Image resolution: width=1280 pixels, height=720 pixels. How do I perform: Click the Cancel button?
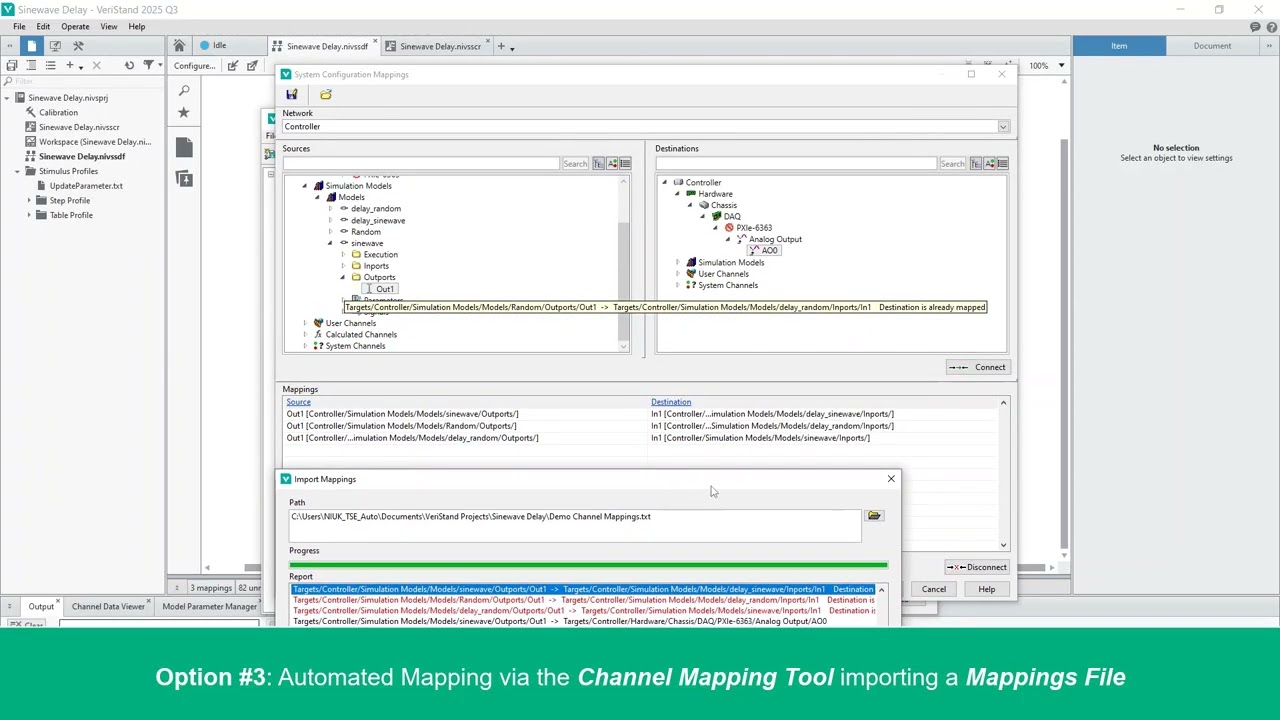[x=933, y=589]
